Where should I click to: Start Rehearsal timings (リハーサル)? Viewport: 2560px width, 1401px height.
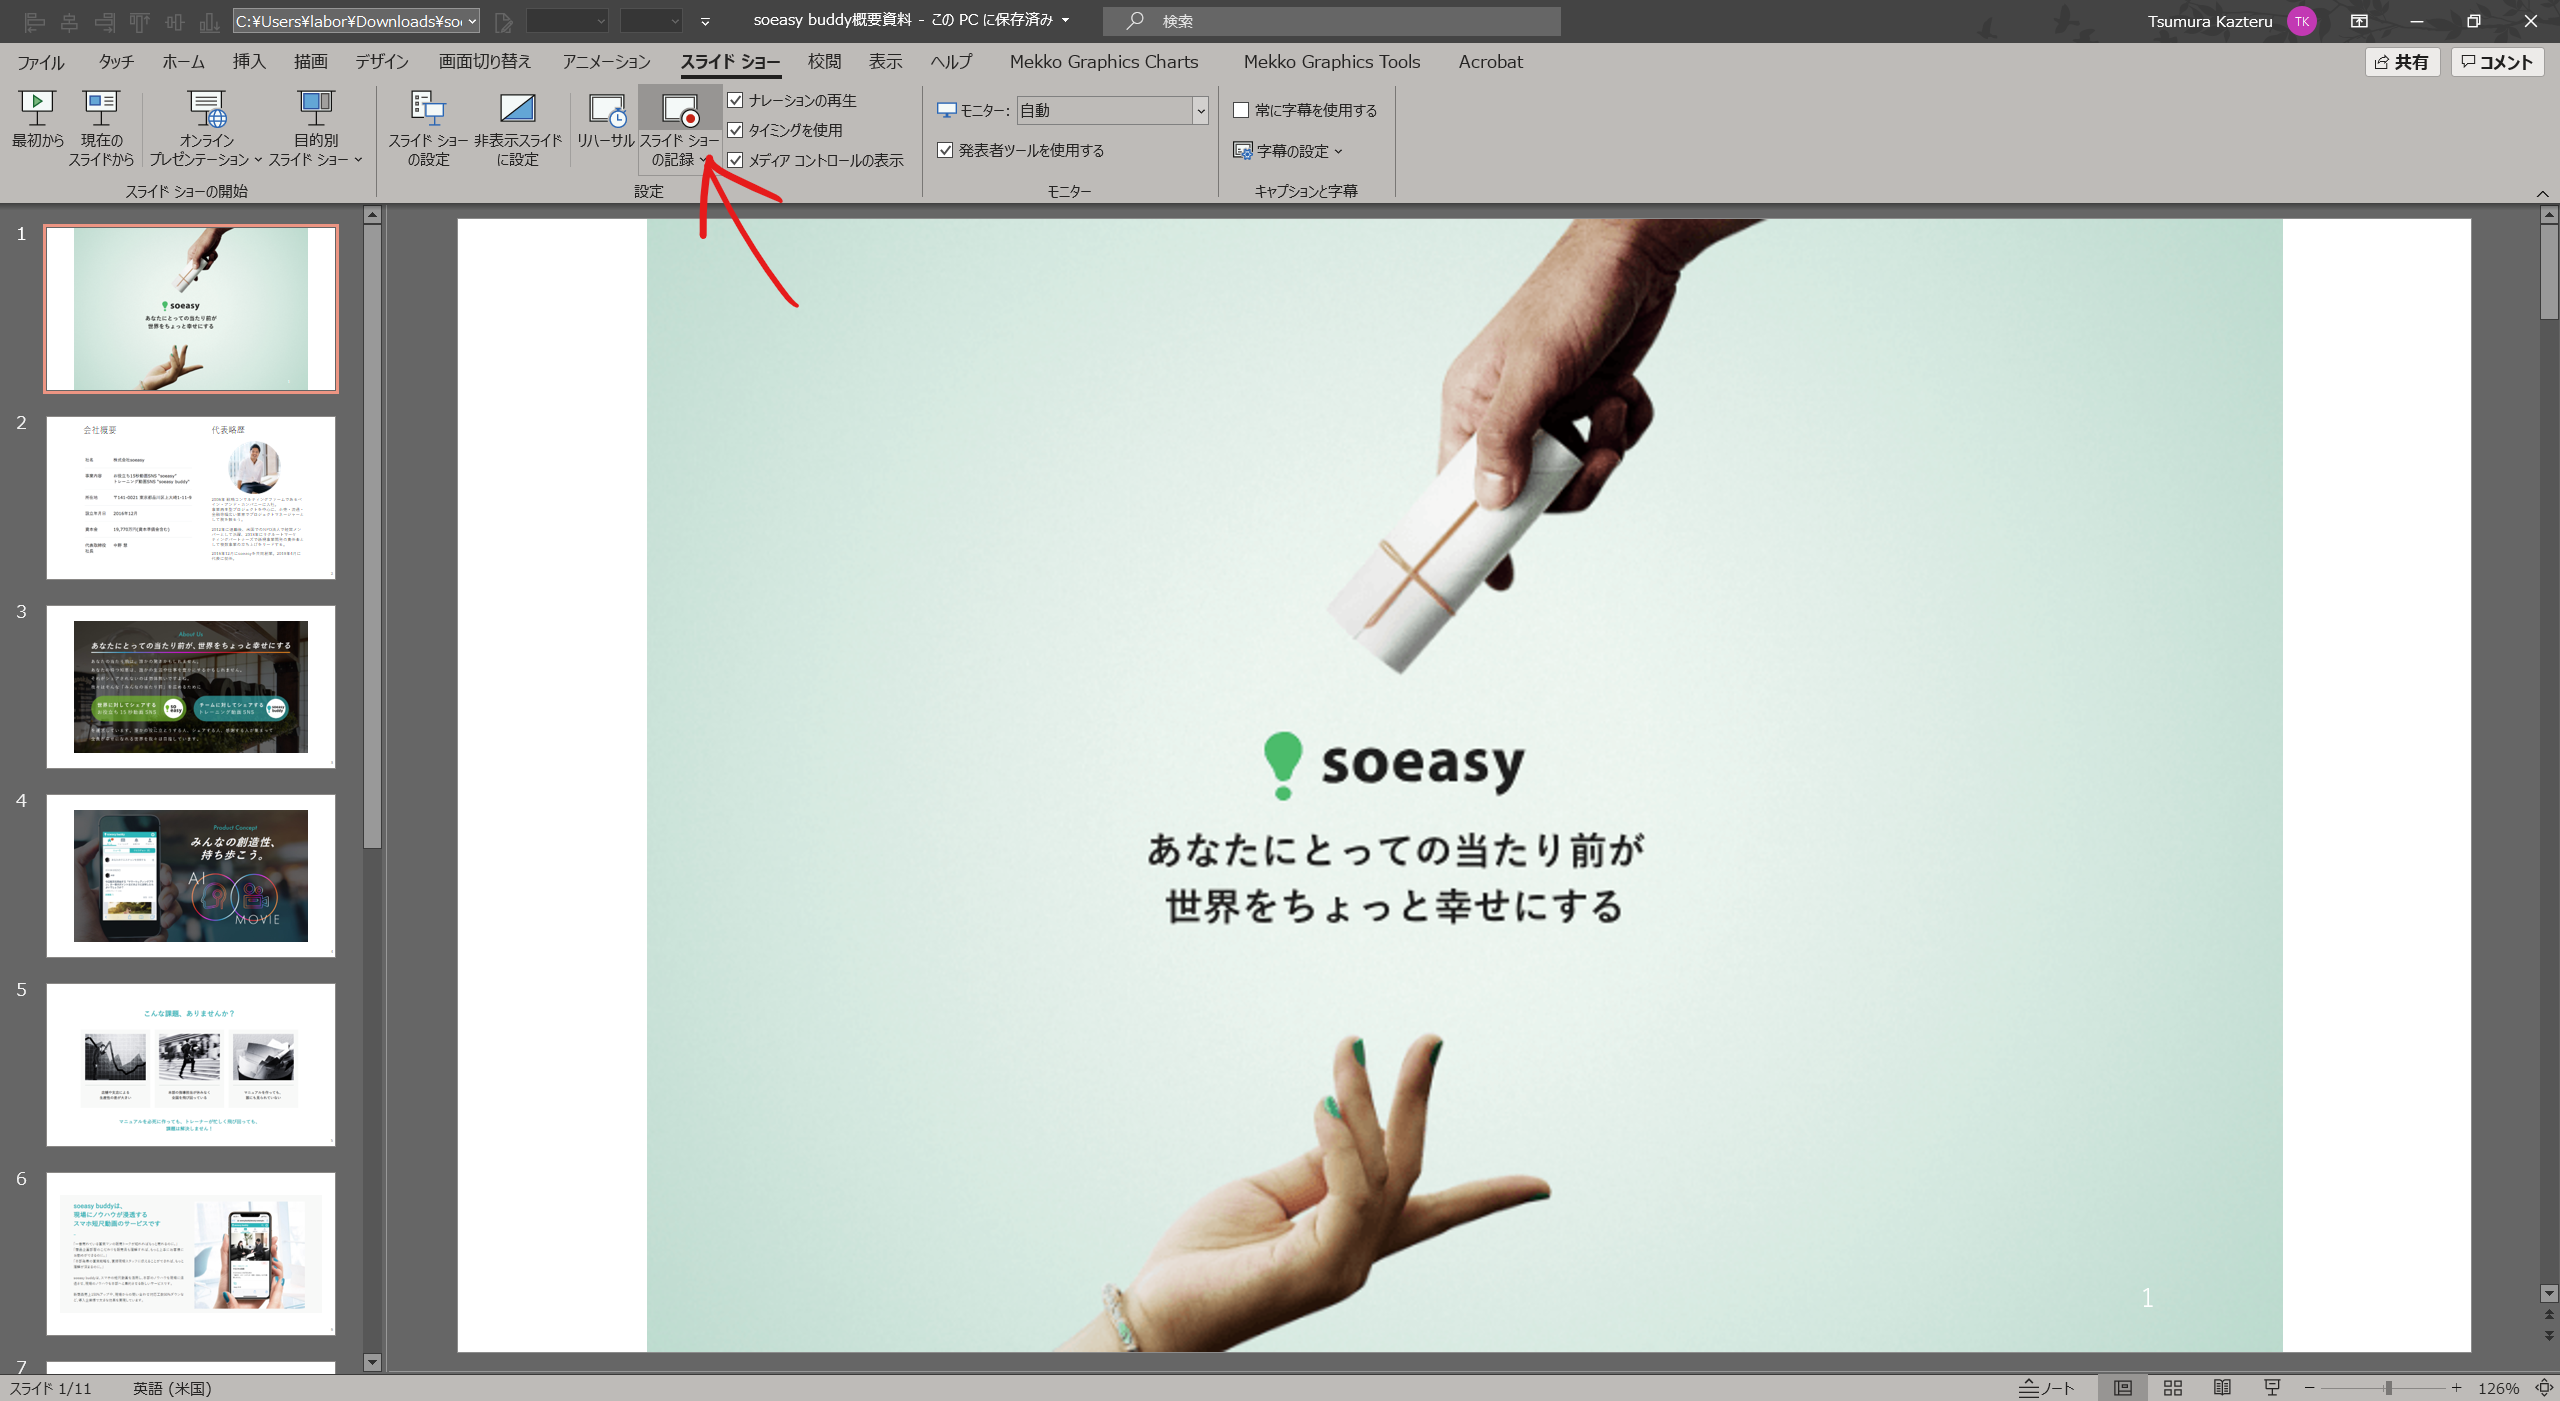click(x=606, y=120)
